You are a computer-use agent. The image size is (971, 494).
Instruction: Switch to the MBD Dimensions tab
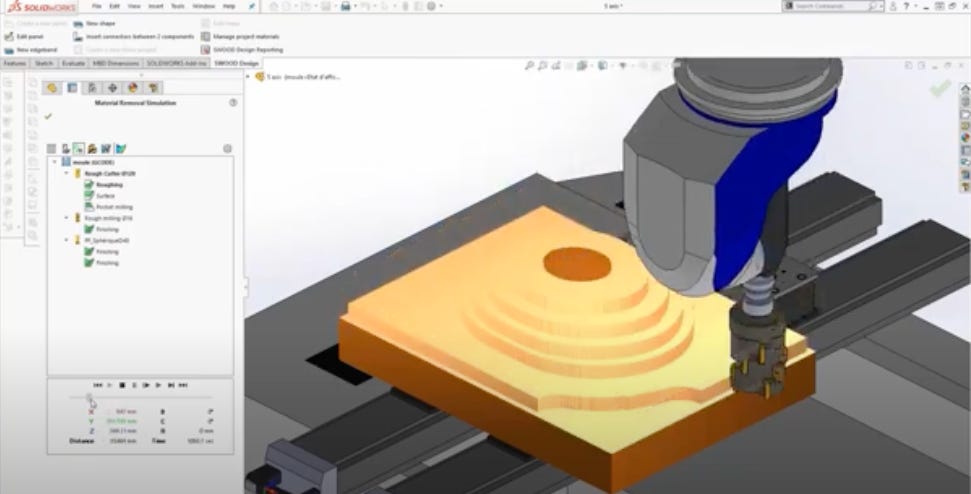(116, 63)
